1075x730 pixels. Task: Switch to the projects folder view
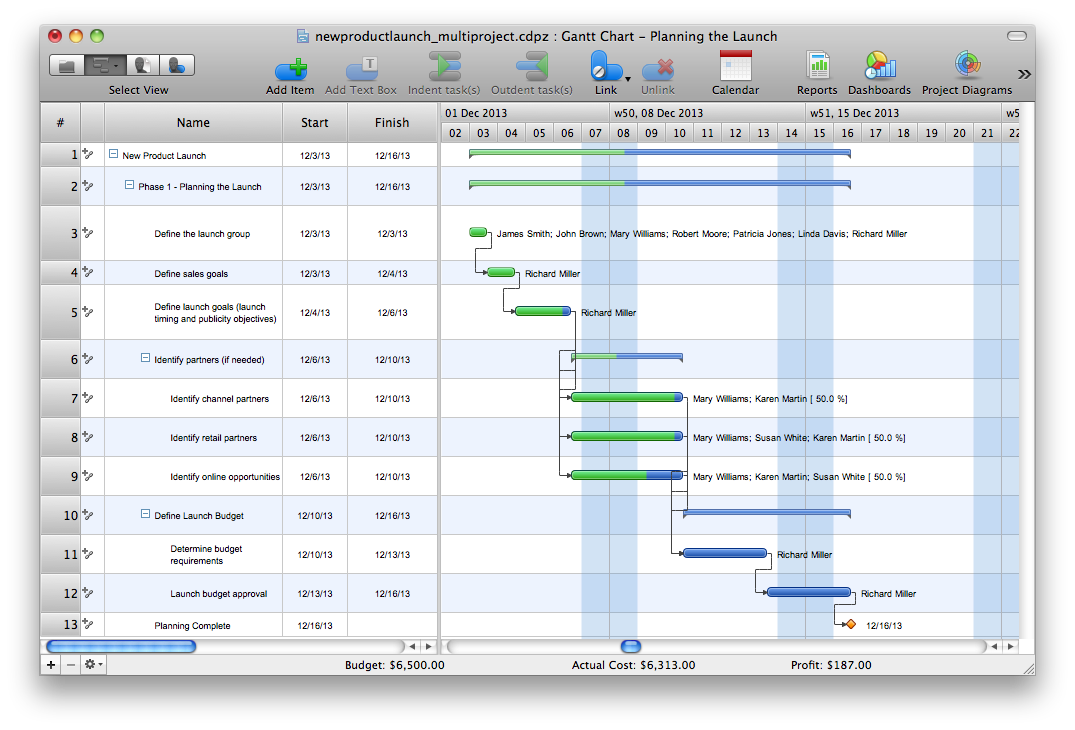click(67, 66)
